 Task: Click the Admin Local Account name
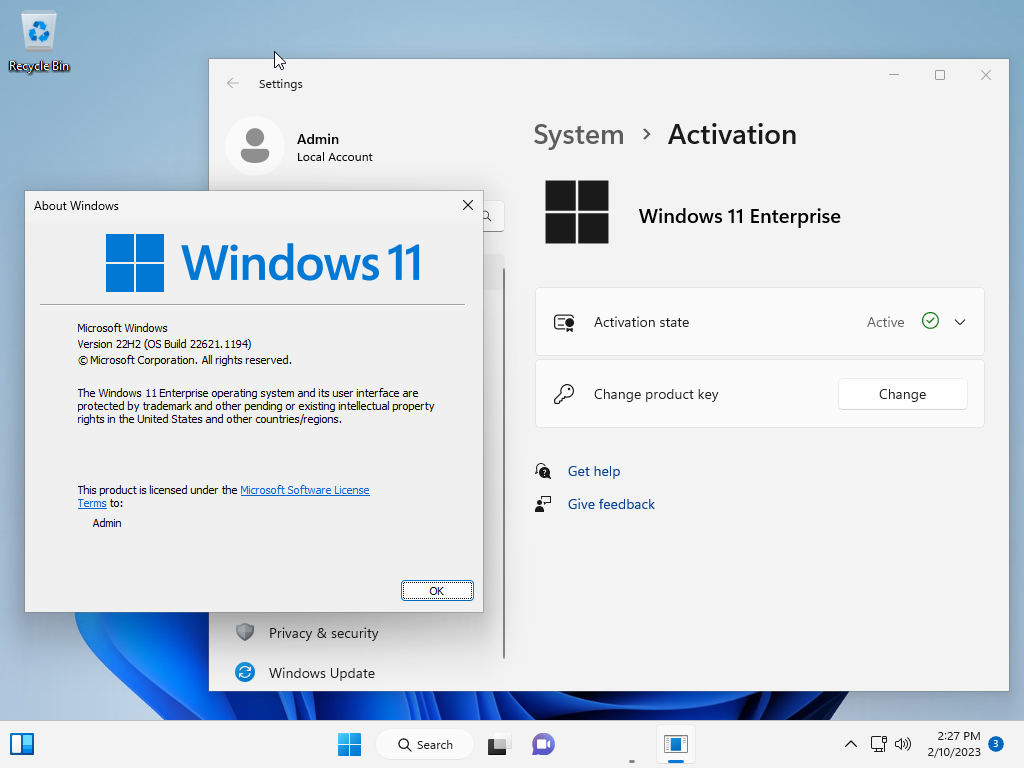tap(334, 147)
